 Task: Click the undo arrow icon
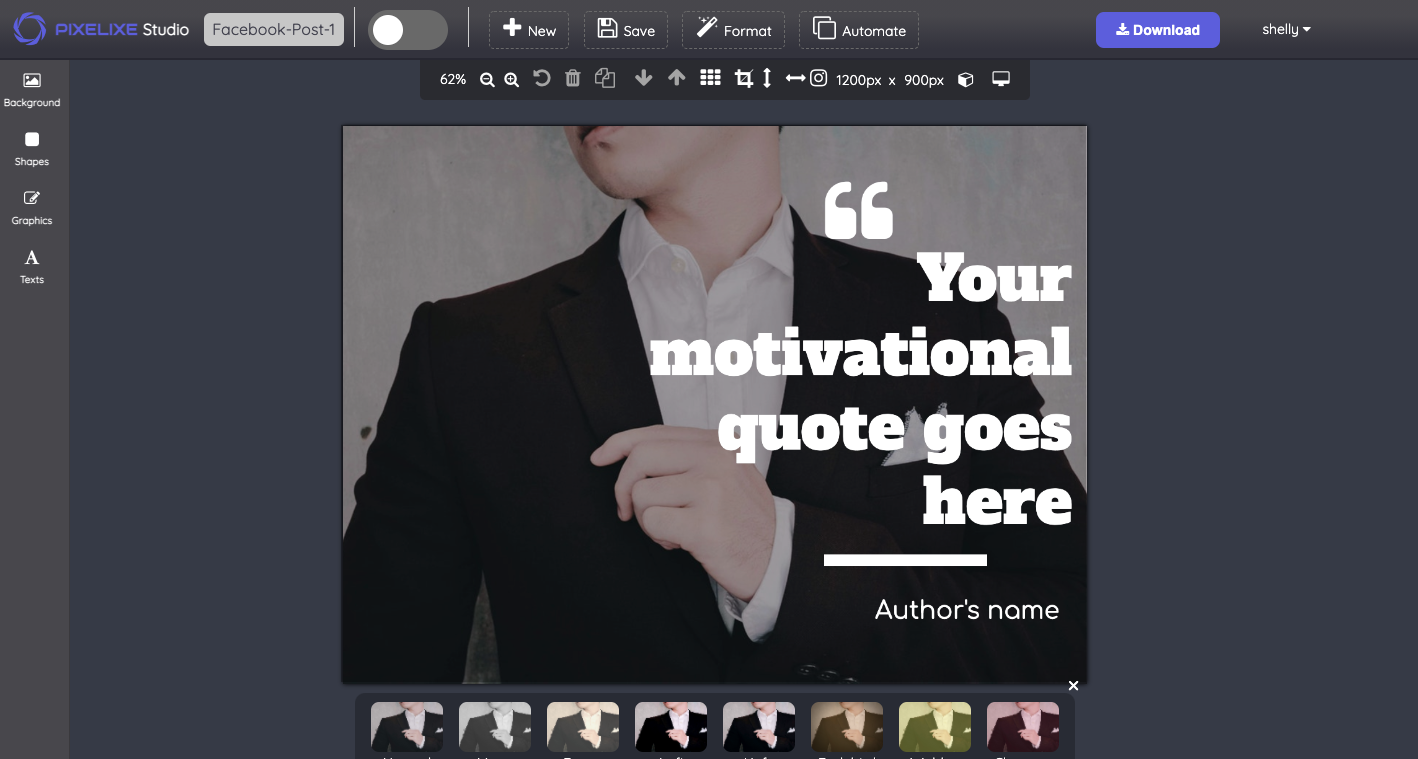(x=542, y=78)
